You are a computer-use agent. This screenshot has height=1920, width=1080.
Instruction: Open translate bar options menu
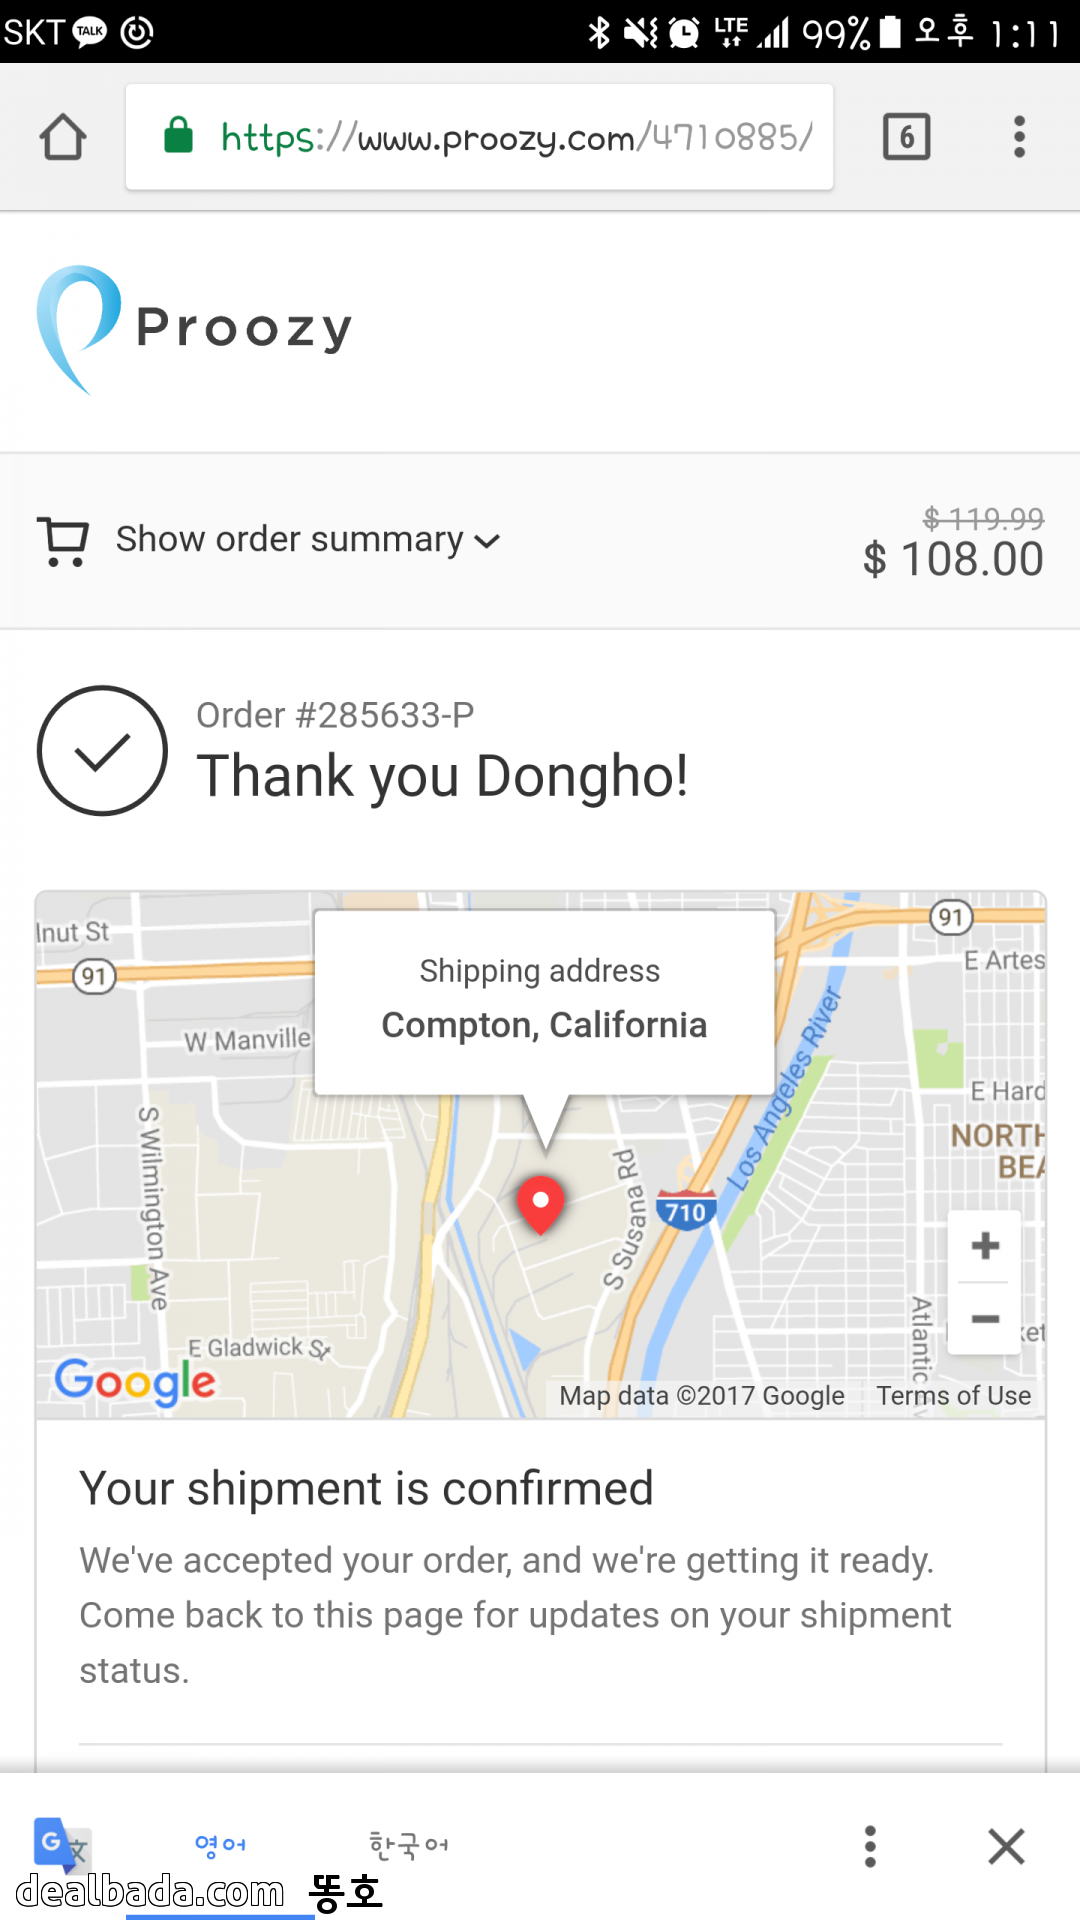870,1846
